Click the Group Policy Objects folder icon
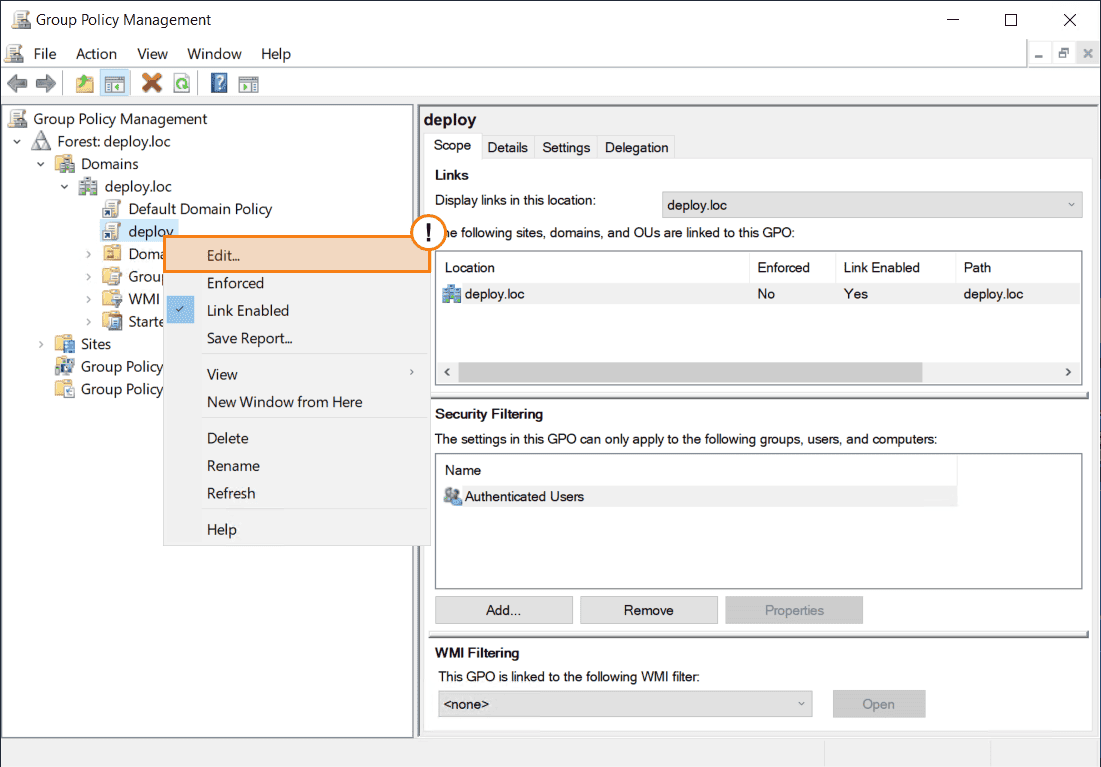 [112, 276]
